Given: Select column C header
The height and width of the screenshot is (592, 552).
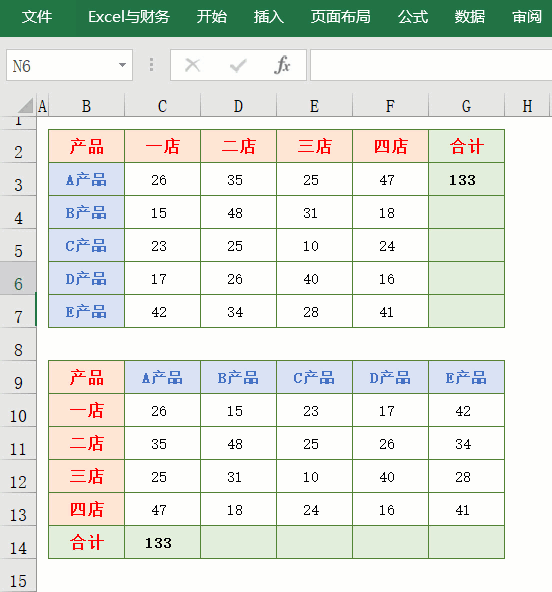Looking at the screenshot, I should coord(162,106).
